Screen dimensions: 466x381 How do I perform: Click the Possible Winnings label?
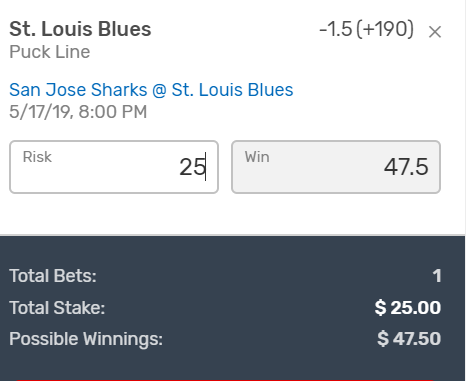tap(86, 339)
